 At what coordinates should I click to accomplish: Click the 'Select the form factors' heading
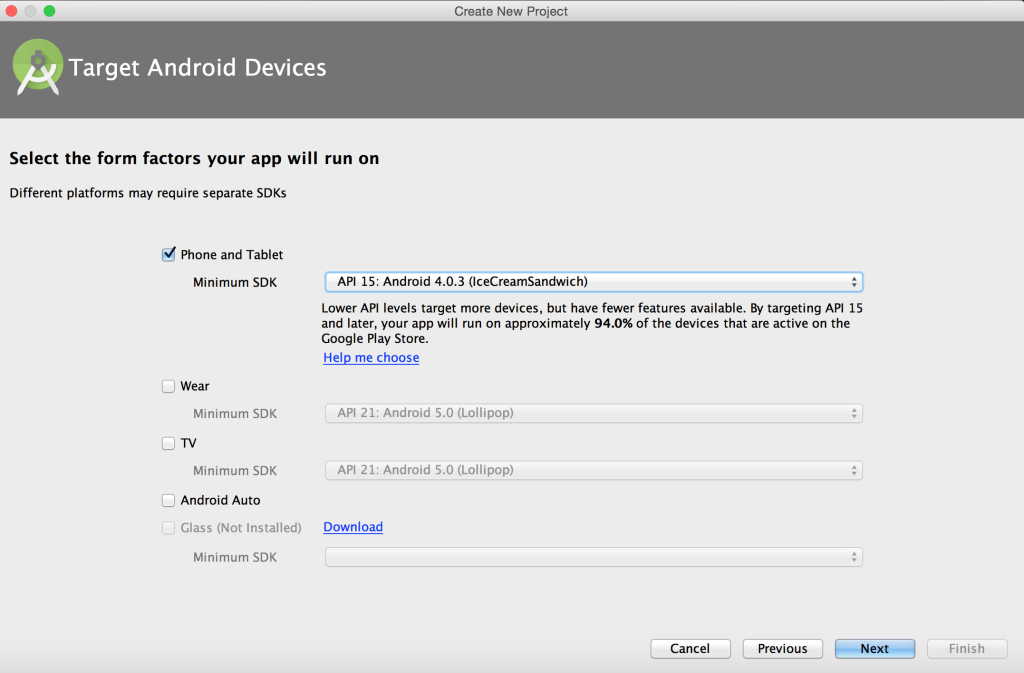coord(194,159)
